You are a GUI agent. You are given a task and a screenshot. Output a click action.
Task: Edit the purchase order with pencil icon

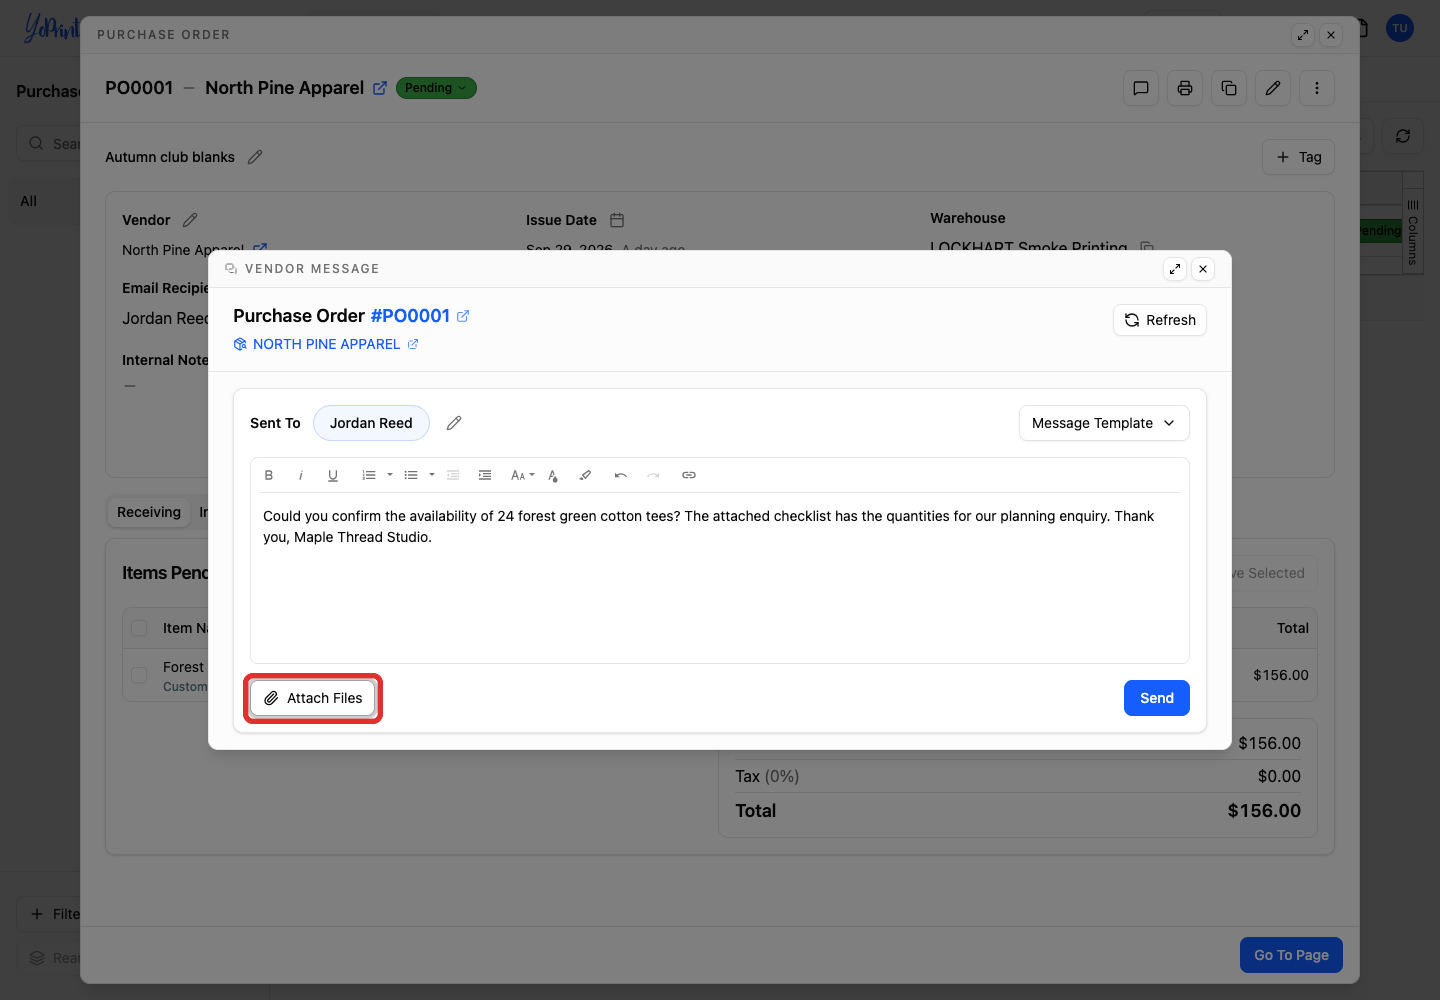(1273, 88)
